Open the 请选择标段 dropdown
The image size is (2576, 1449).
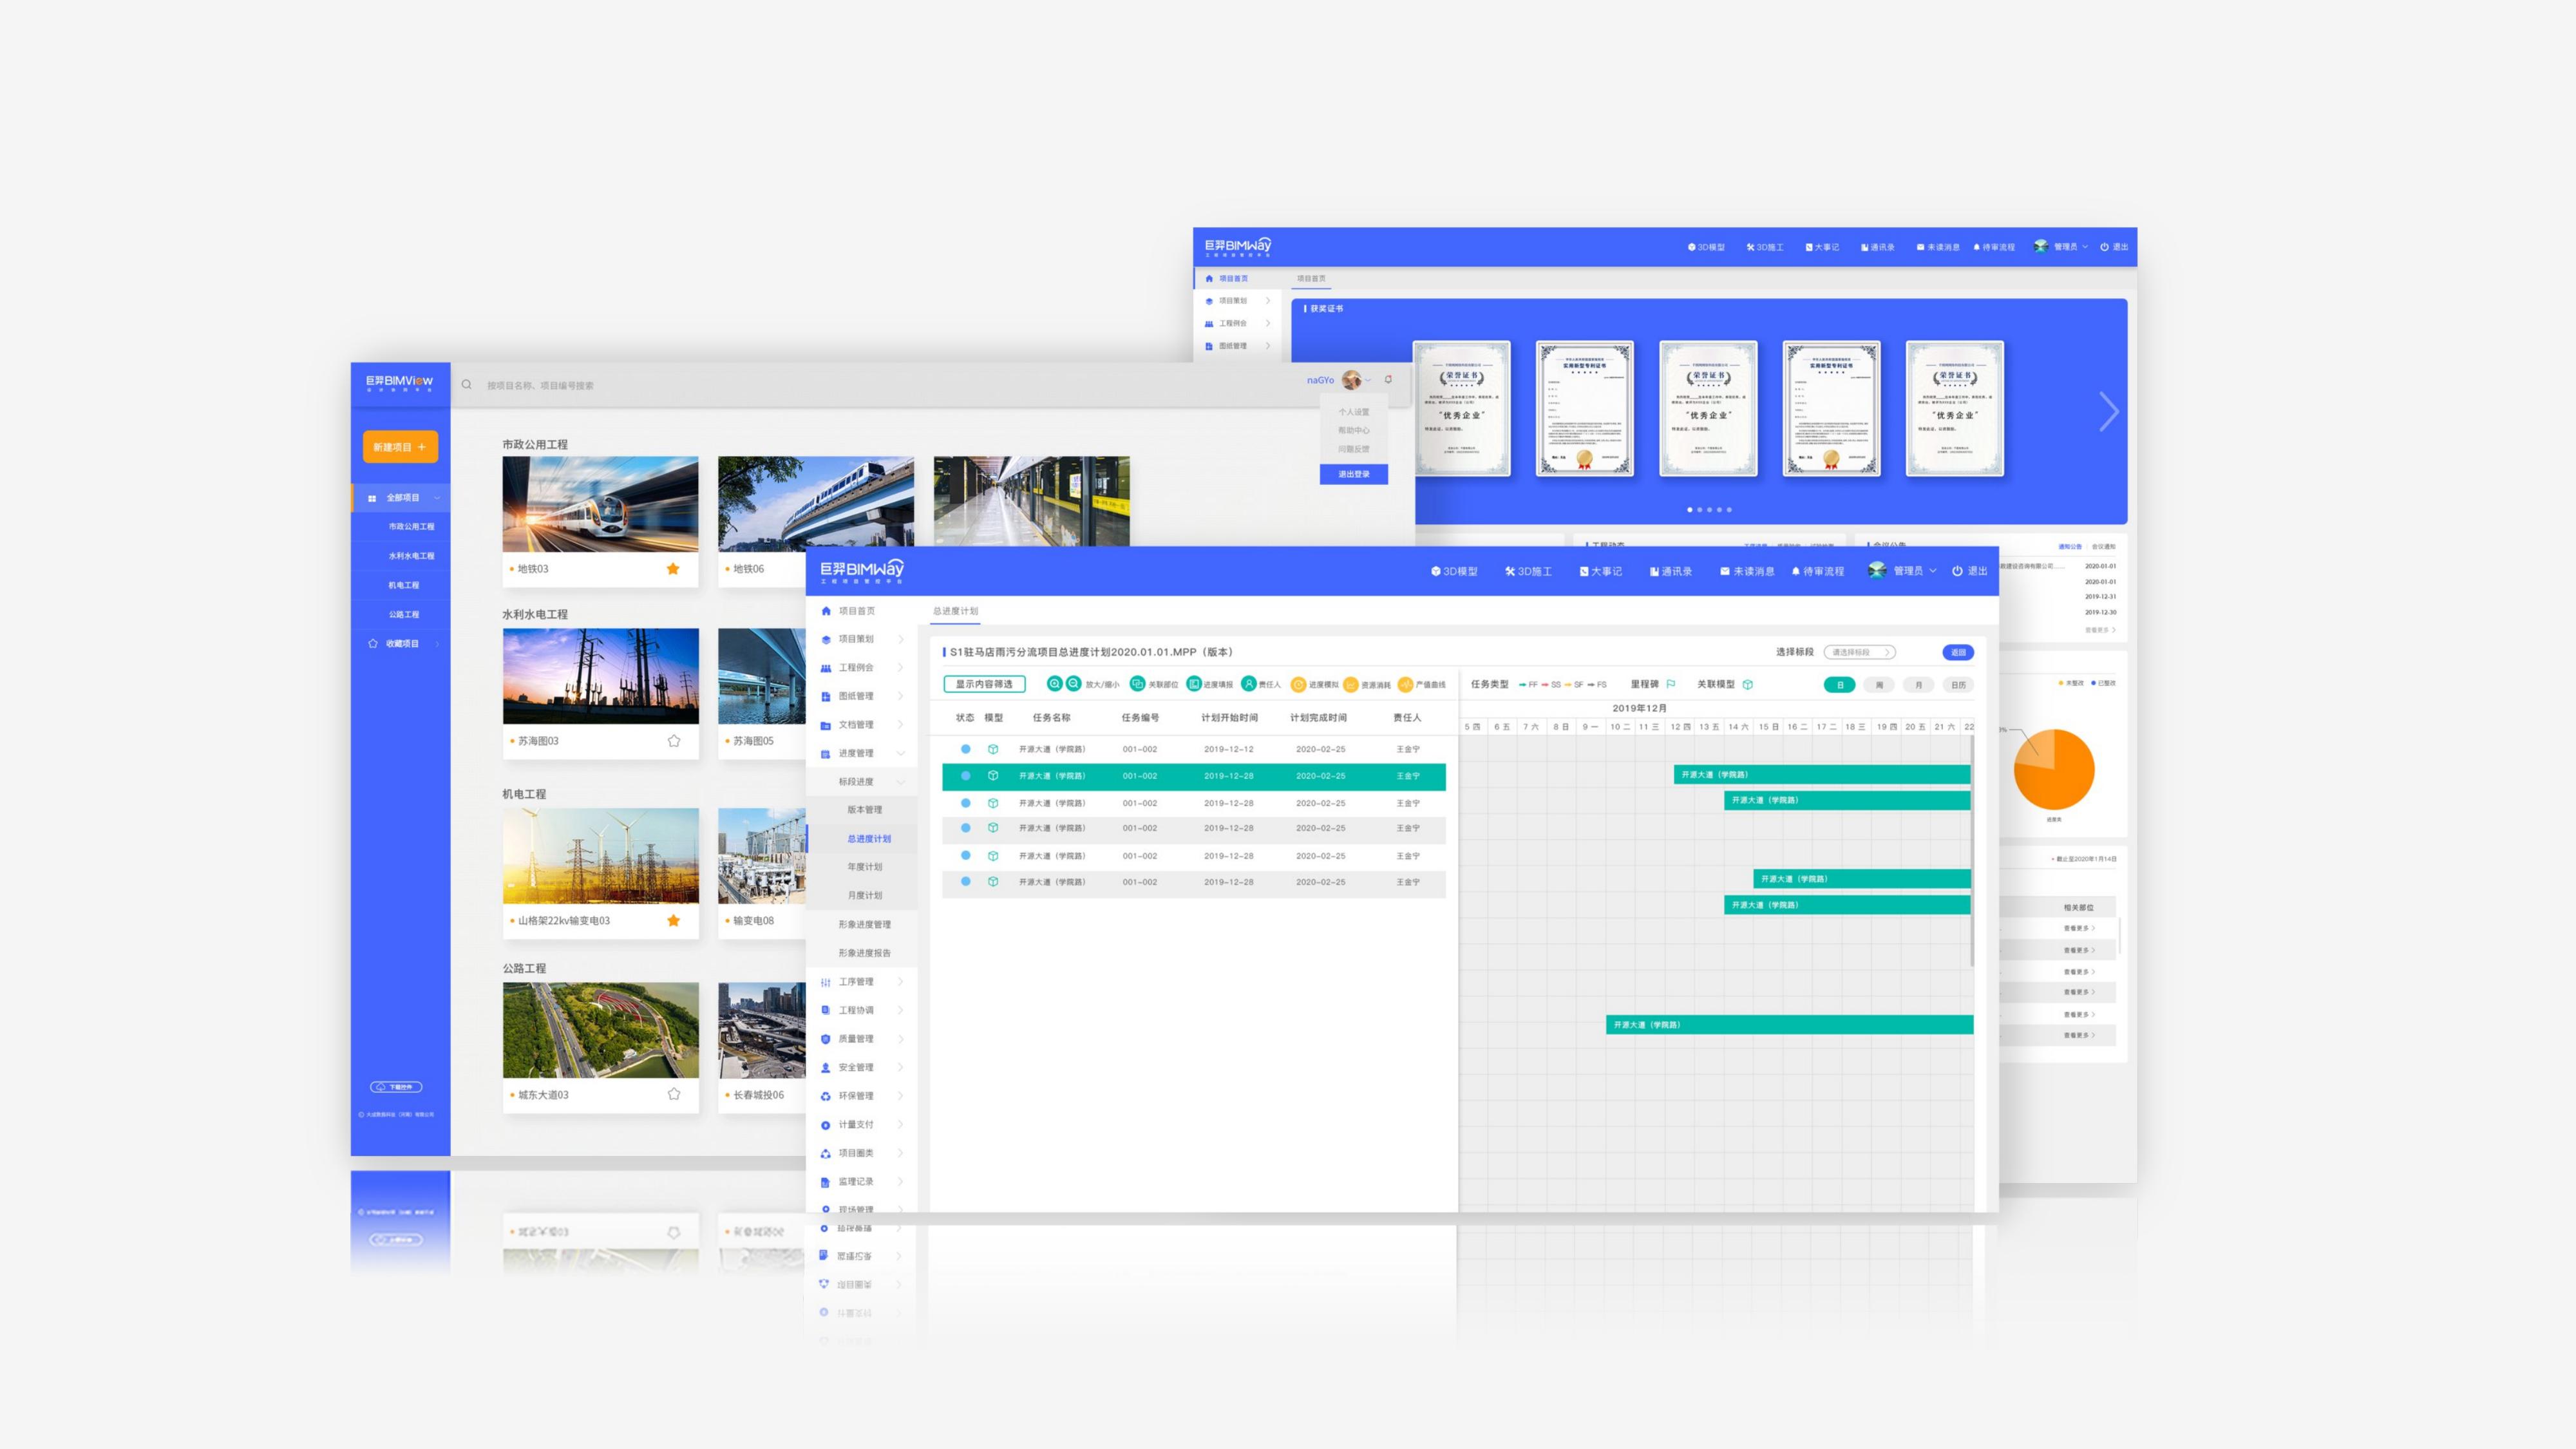coord(1859,652)
